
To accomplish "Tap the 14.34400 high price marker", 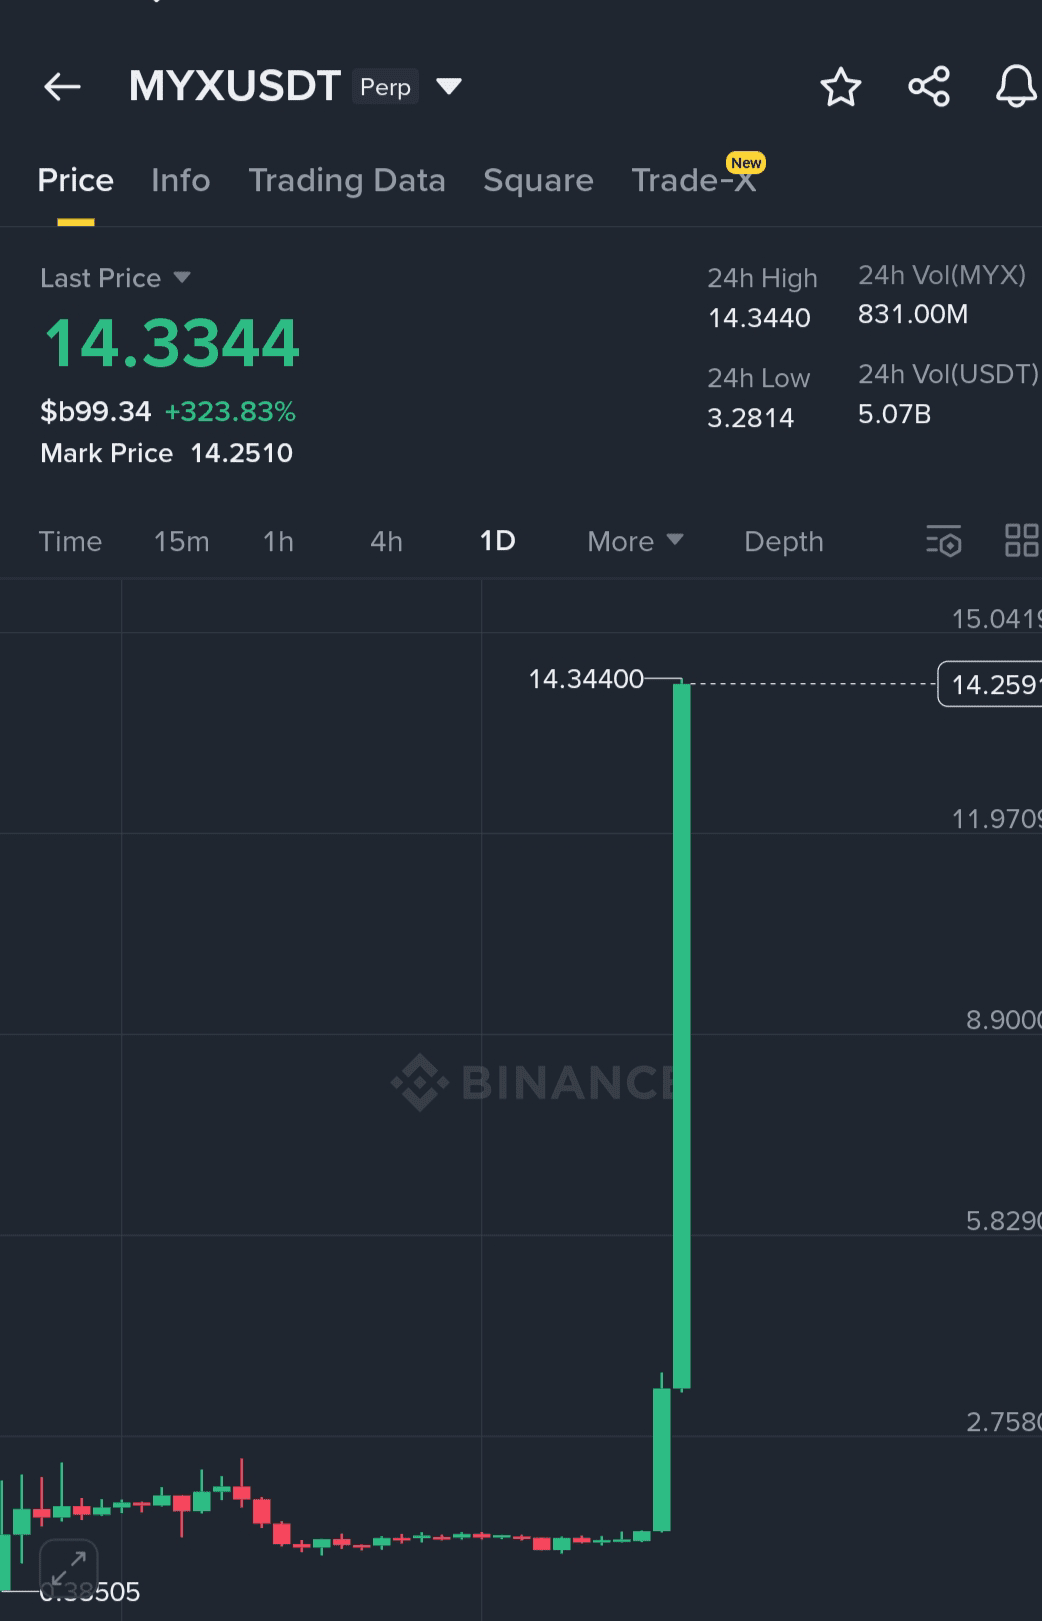I will (586, 679).
